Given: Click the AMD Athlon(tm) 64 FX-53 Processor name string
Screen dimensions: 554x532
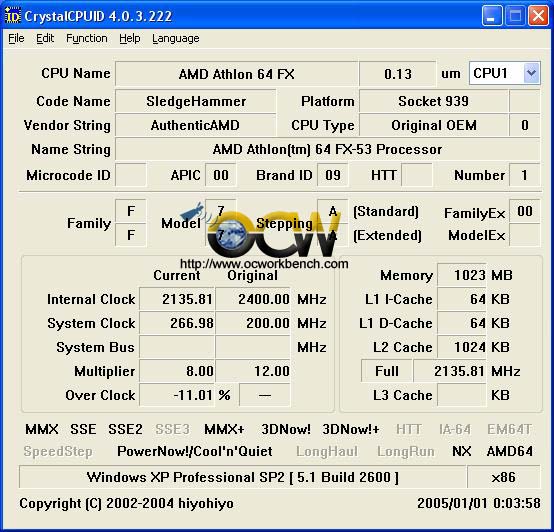Looking at the screenshot, I should 328,149.
